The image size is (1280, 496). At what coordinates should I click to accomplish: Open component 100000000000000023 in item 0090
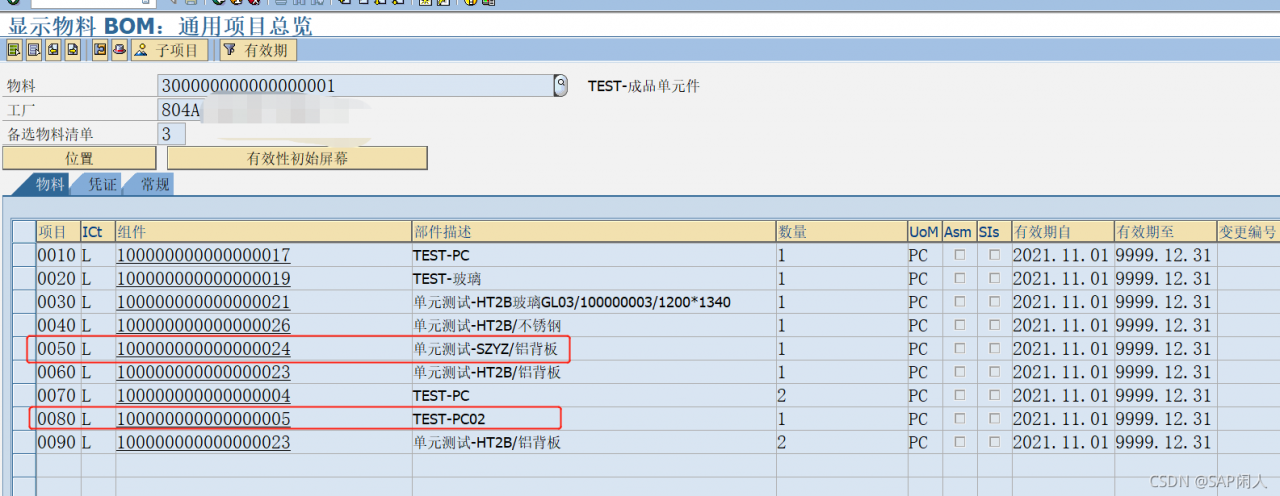(204, 443)
